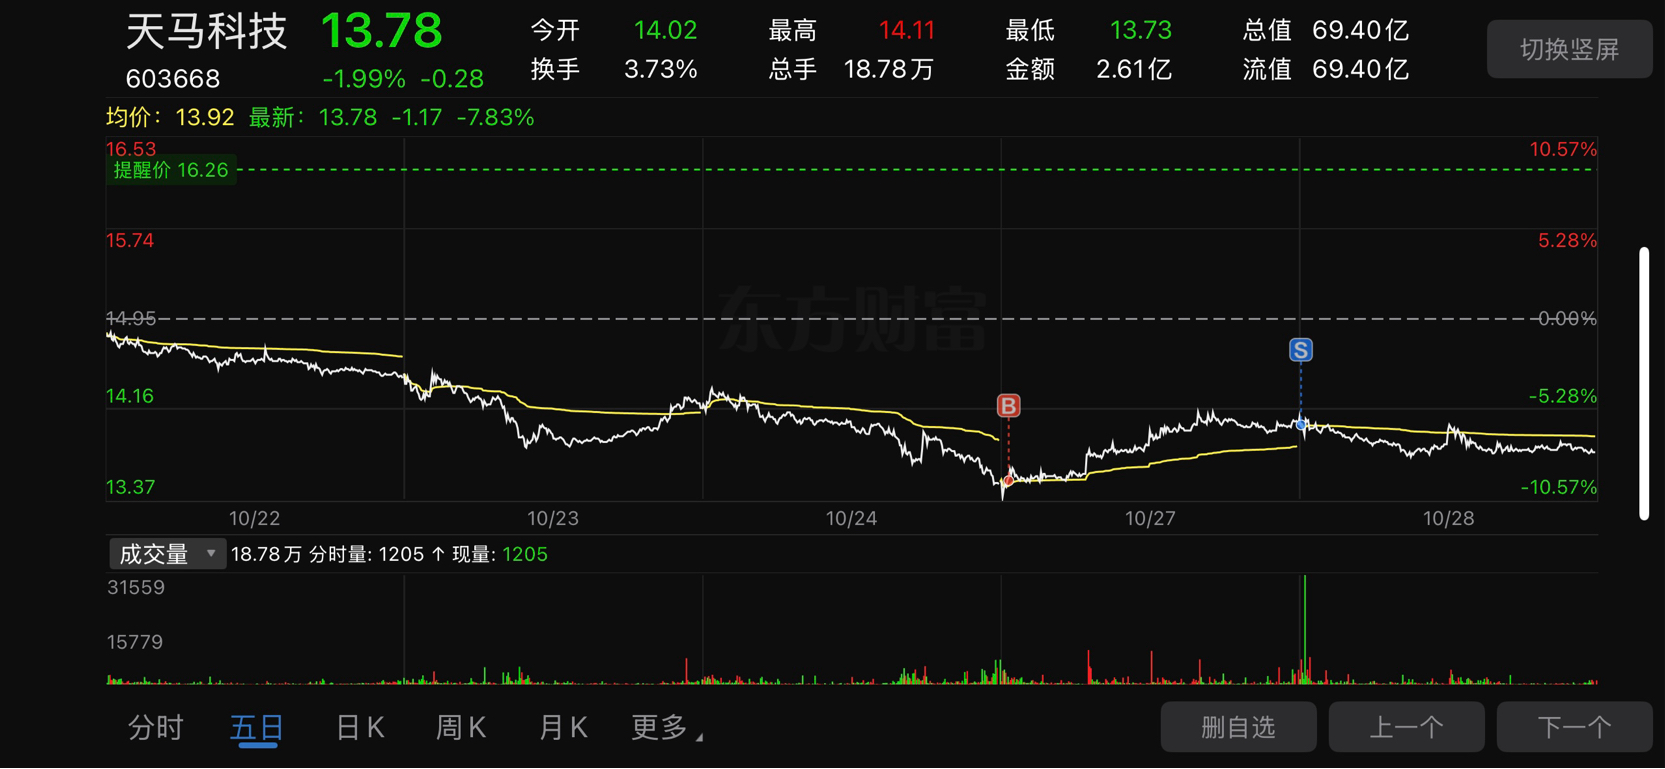1665x769 pixels.
Task: Tap the 10/22 date label
Action: pos(254,518)
